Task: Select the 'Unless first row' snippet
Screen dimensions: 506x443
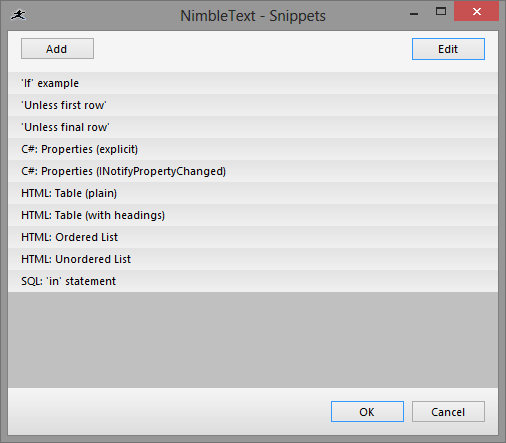Action: tap(253, 105)
